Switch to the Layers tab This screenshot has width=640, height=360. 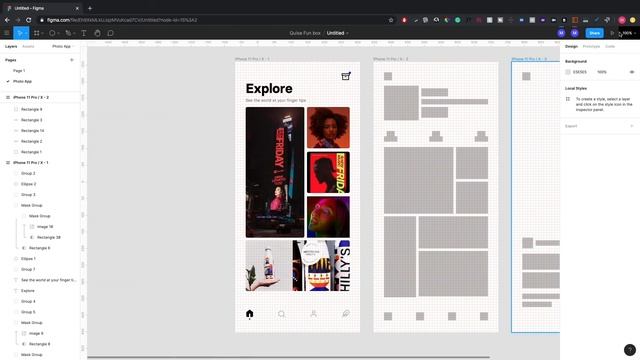click(x=11, y=47)
